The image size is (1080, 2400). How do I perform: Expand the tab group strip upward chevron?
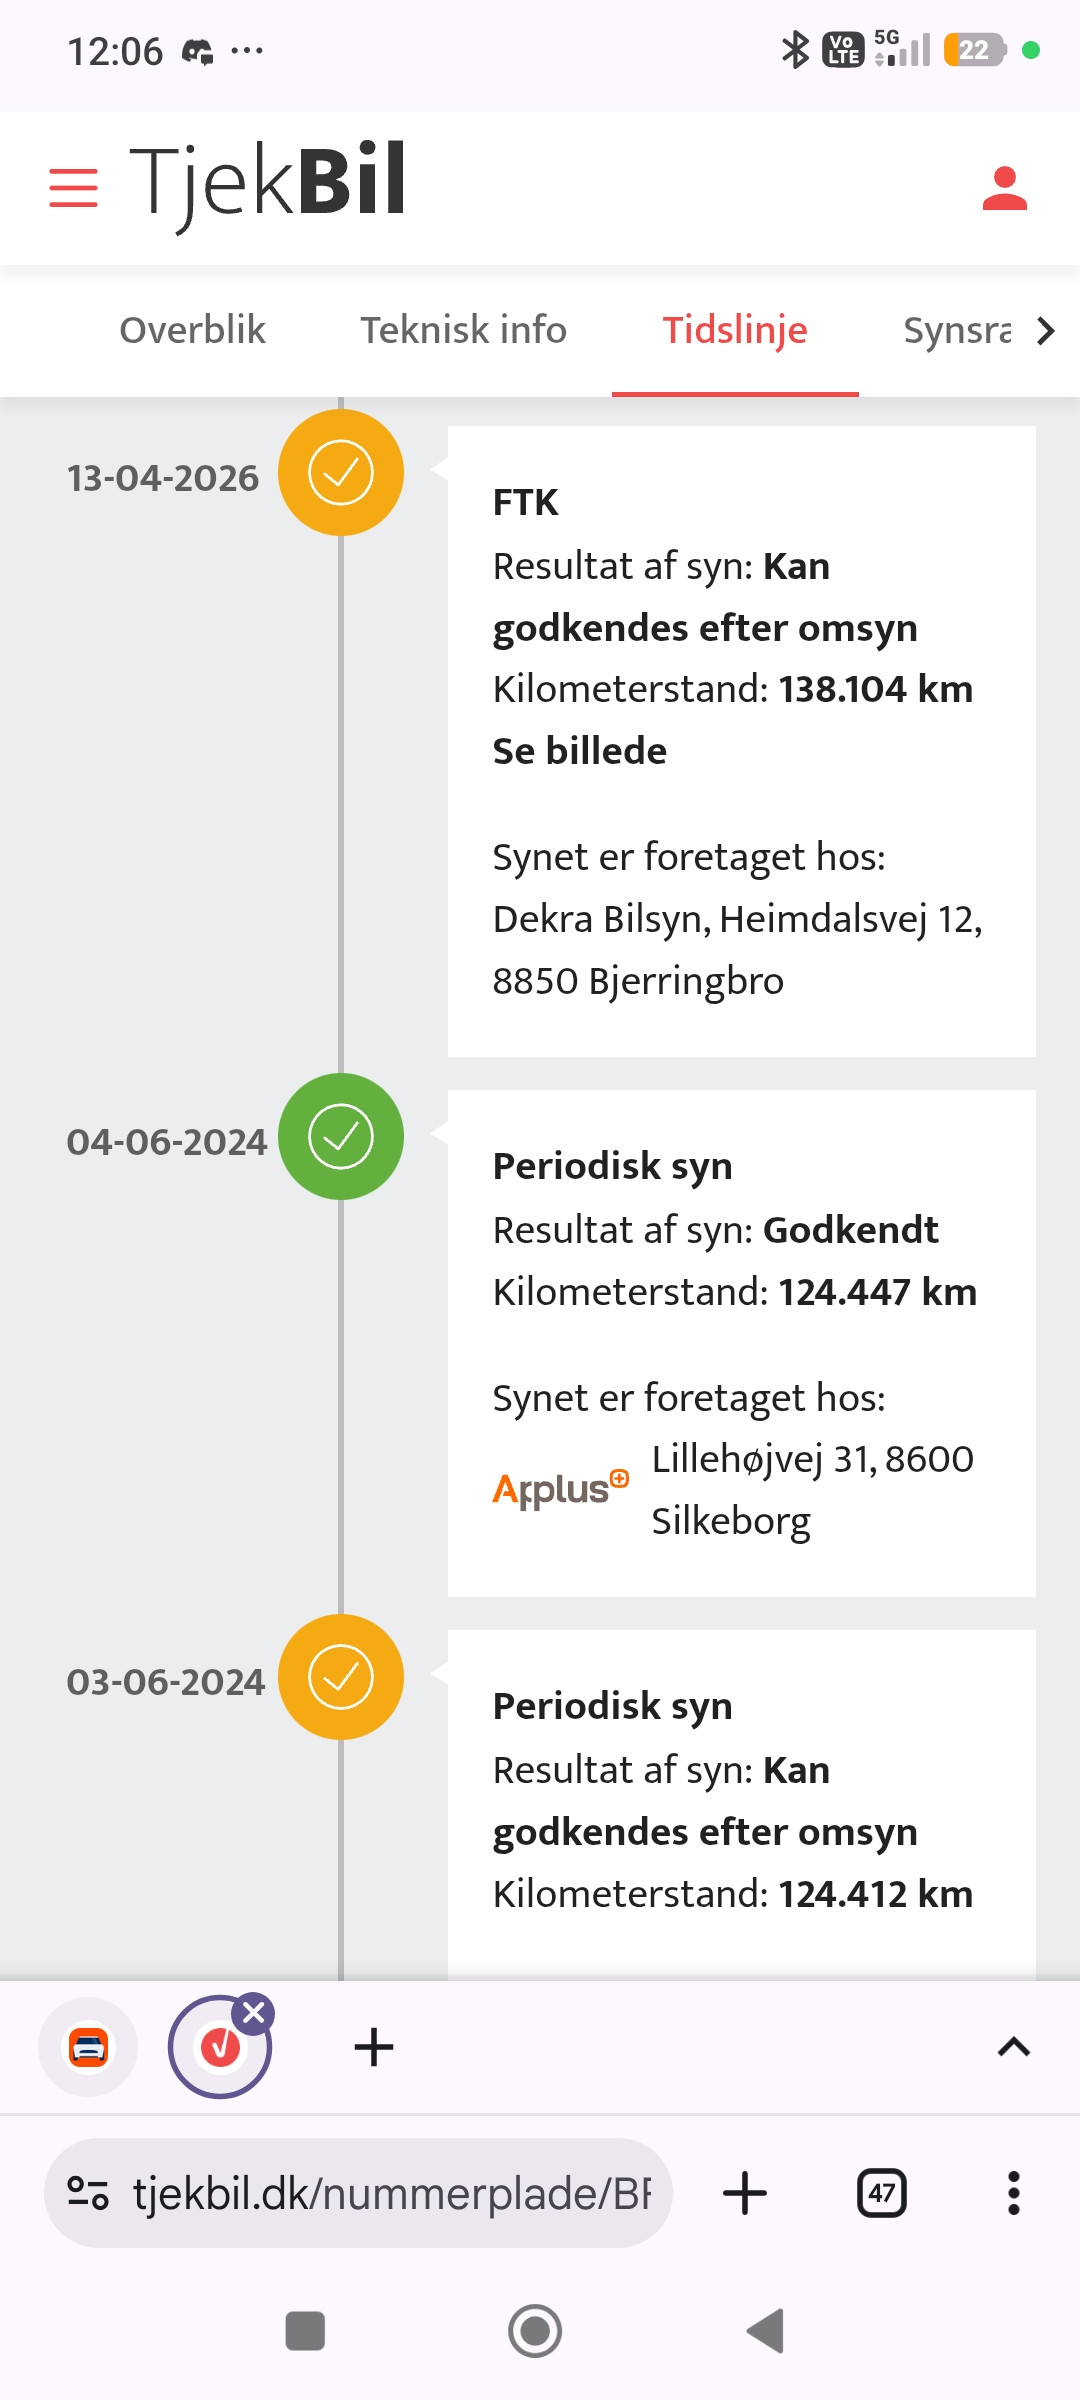coord(1013,2047)
